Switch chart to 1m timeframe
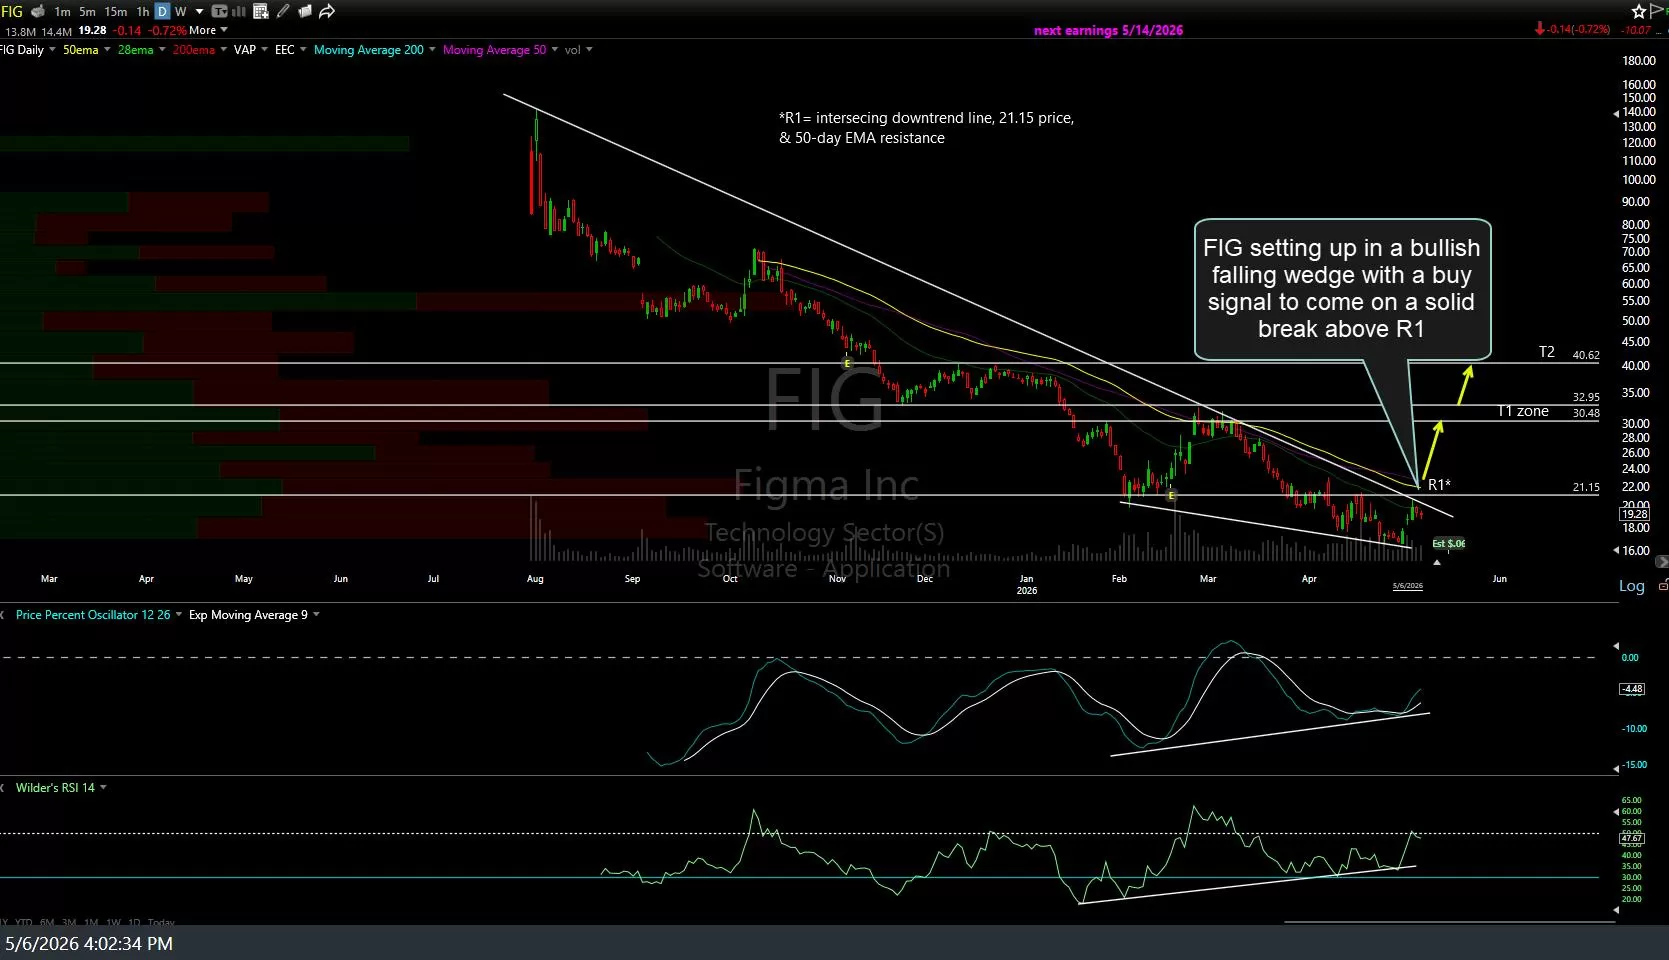This screenshot has width=1669, height=960. (62, 12)
